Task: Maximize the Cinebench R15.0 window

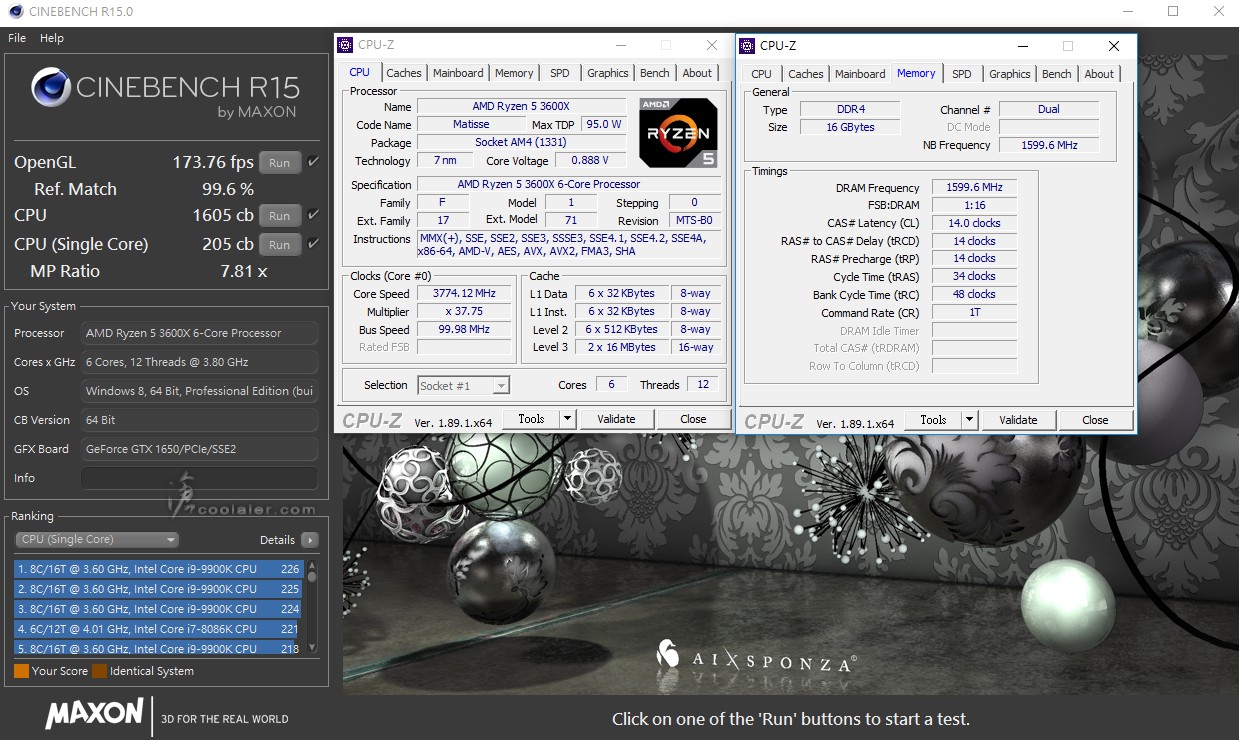Action: pos(1173,12)
